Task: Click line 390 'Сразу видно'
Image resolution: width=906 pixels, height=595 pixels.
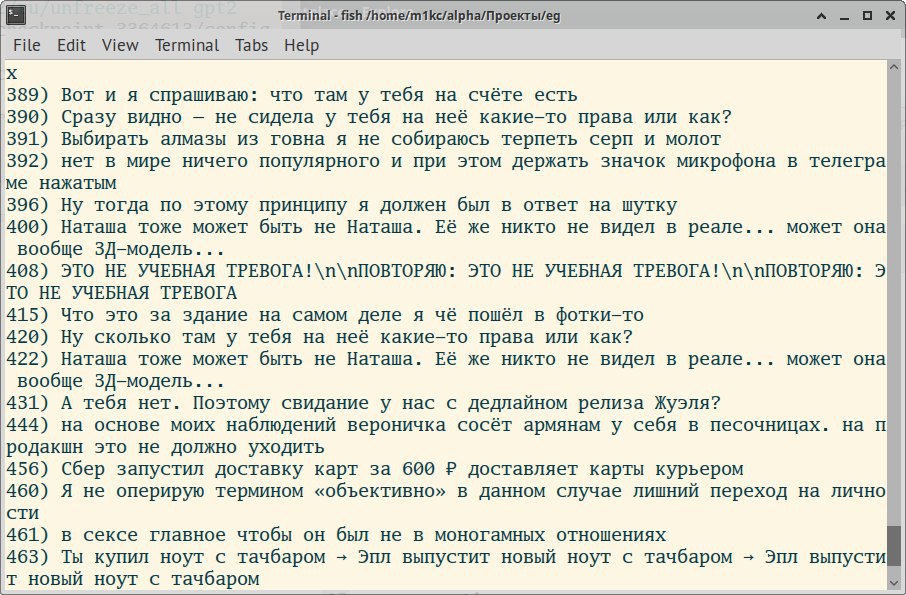Action: [369, 117]
